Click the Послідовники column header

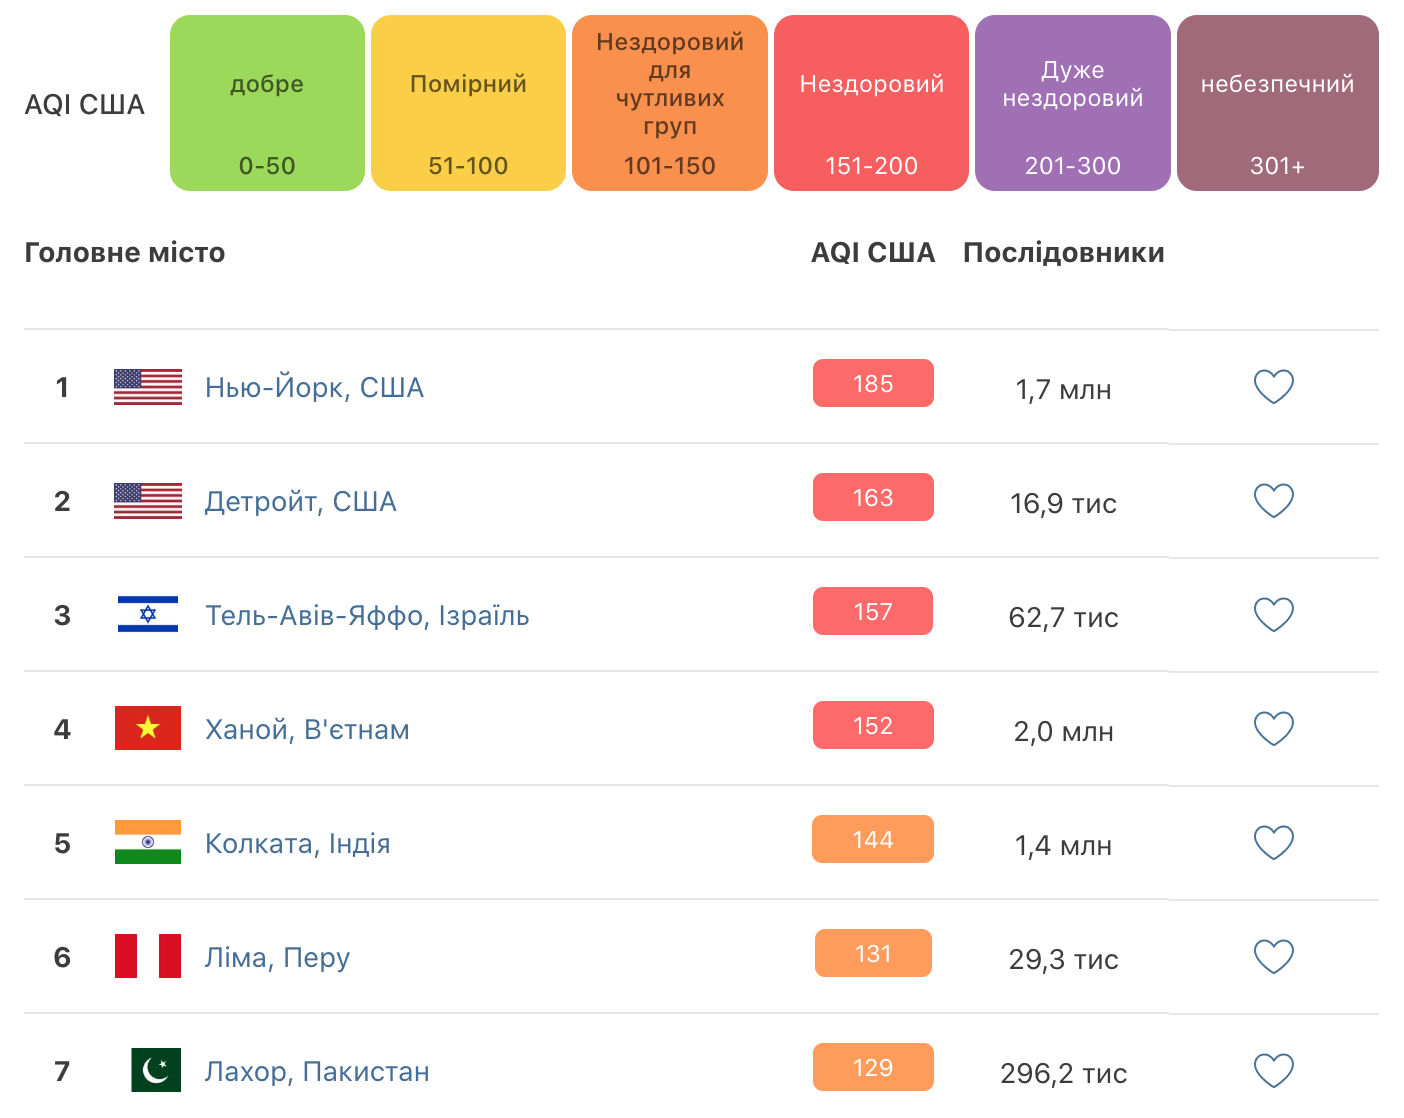pyautogui.click(x=1063, y=253)
